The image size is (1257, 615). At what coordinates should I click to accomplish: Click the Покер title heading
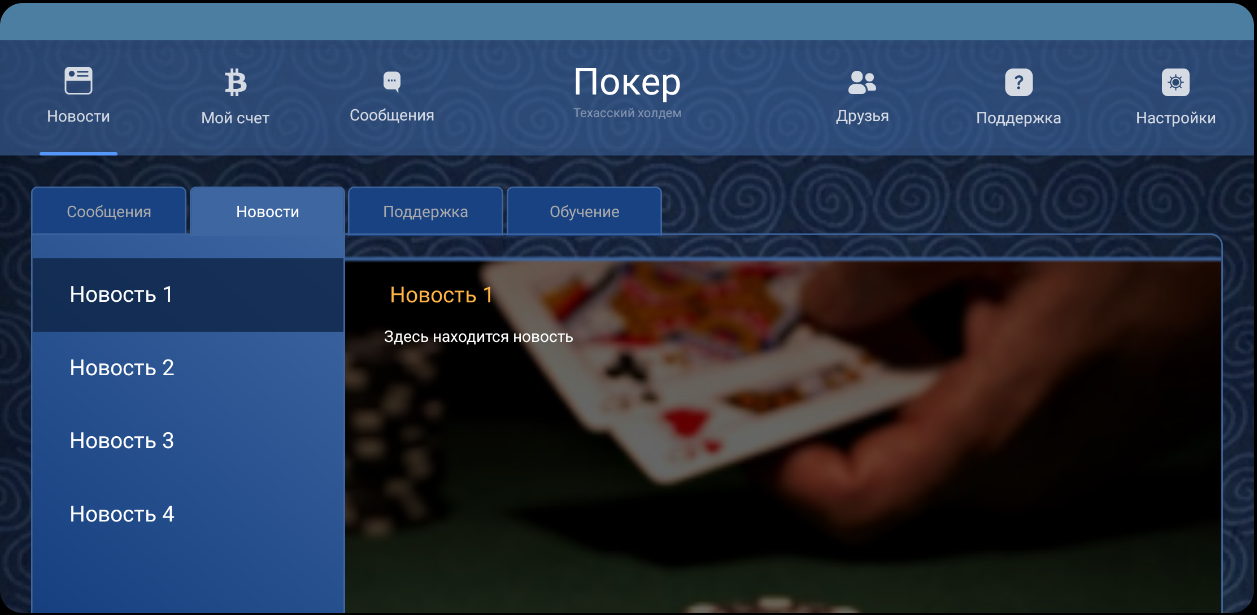627,83
